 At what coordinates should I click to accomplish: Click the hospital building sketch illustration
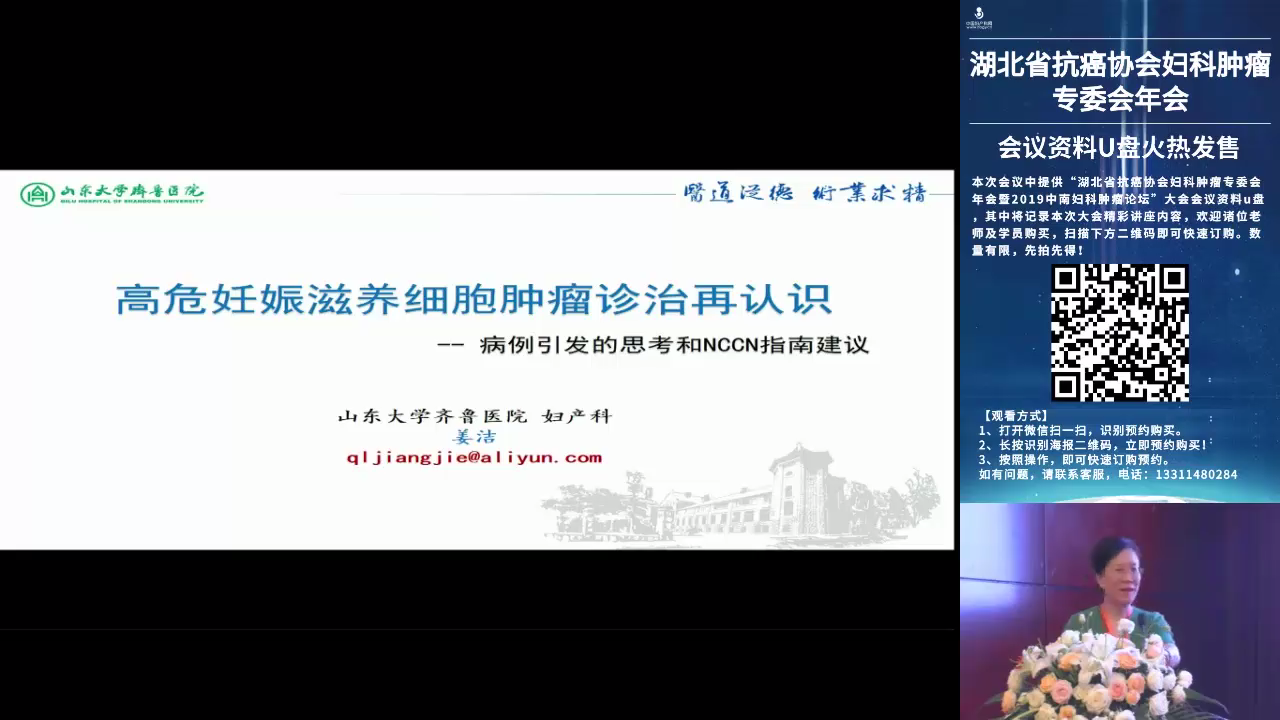coord(760,500)
